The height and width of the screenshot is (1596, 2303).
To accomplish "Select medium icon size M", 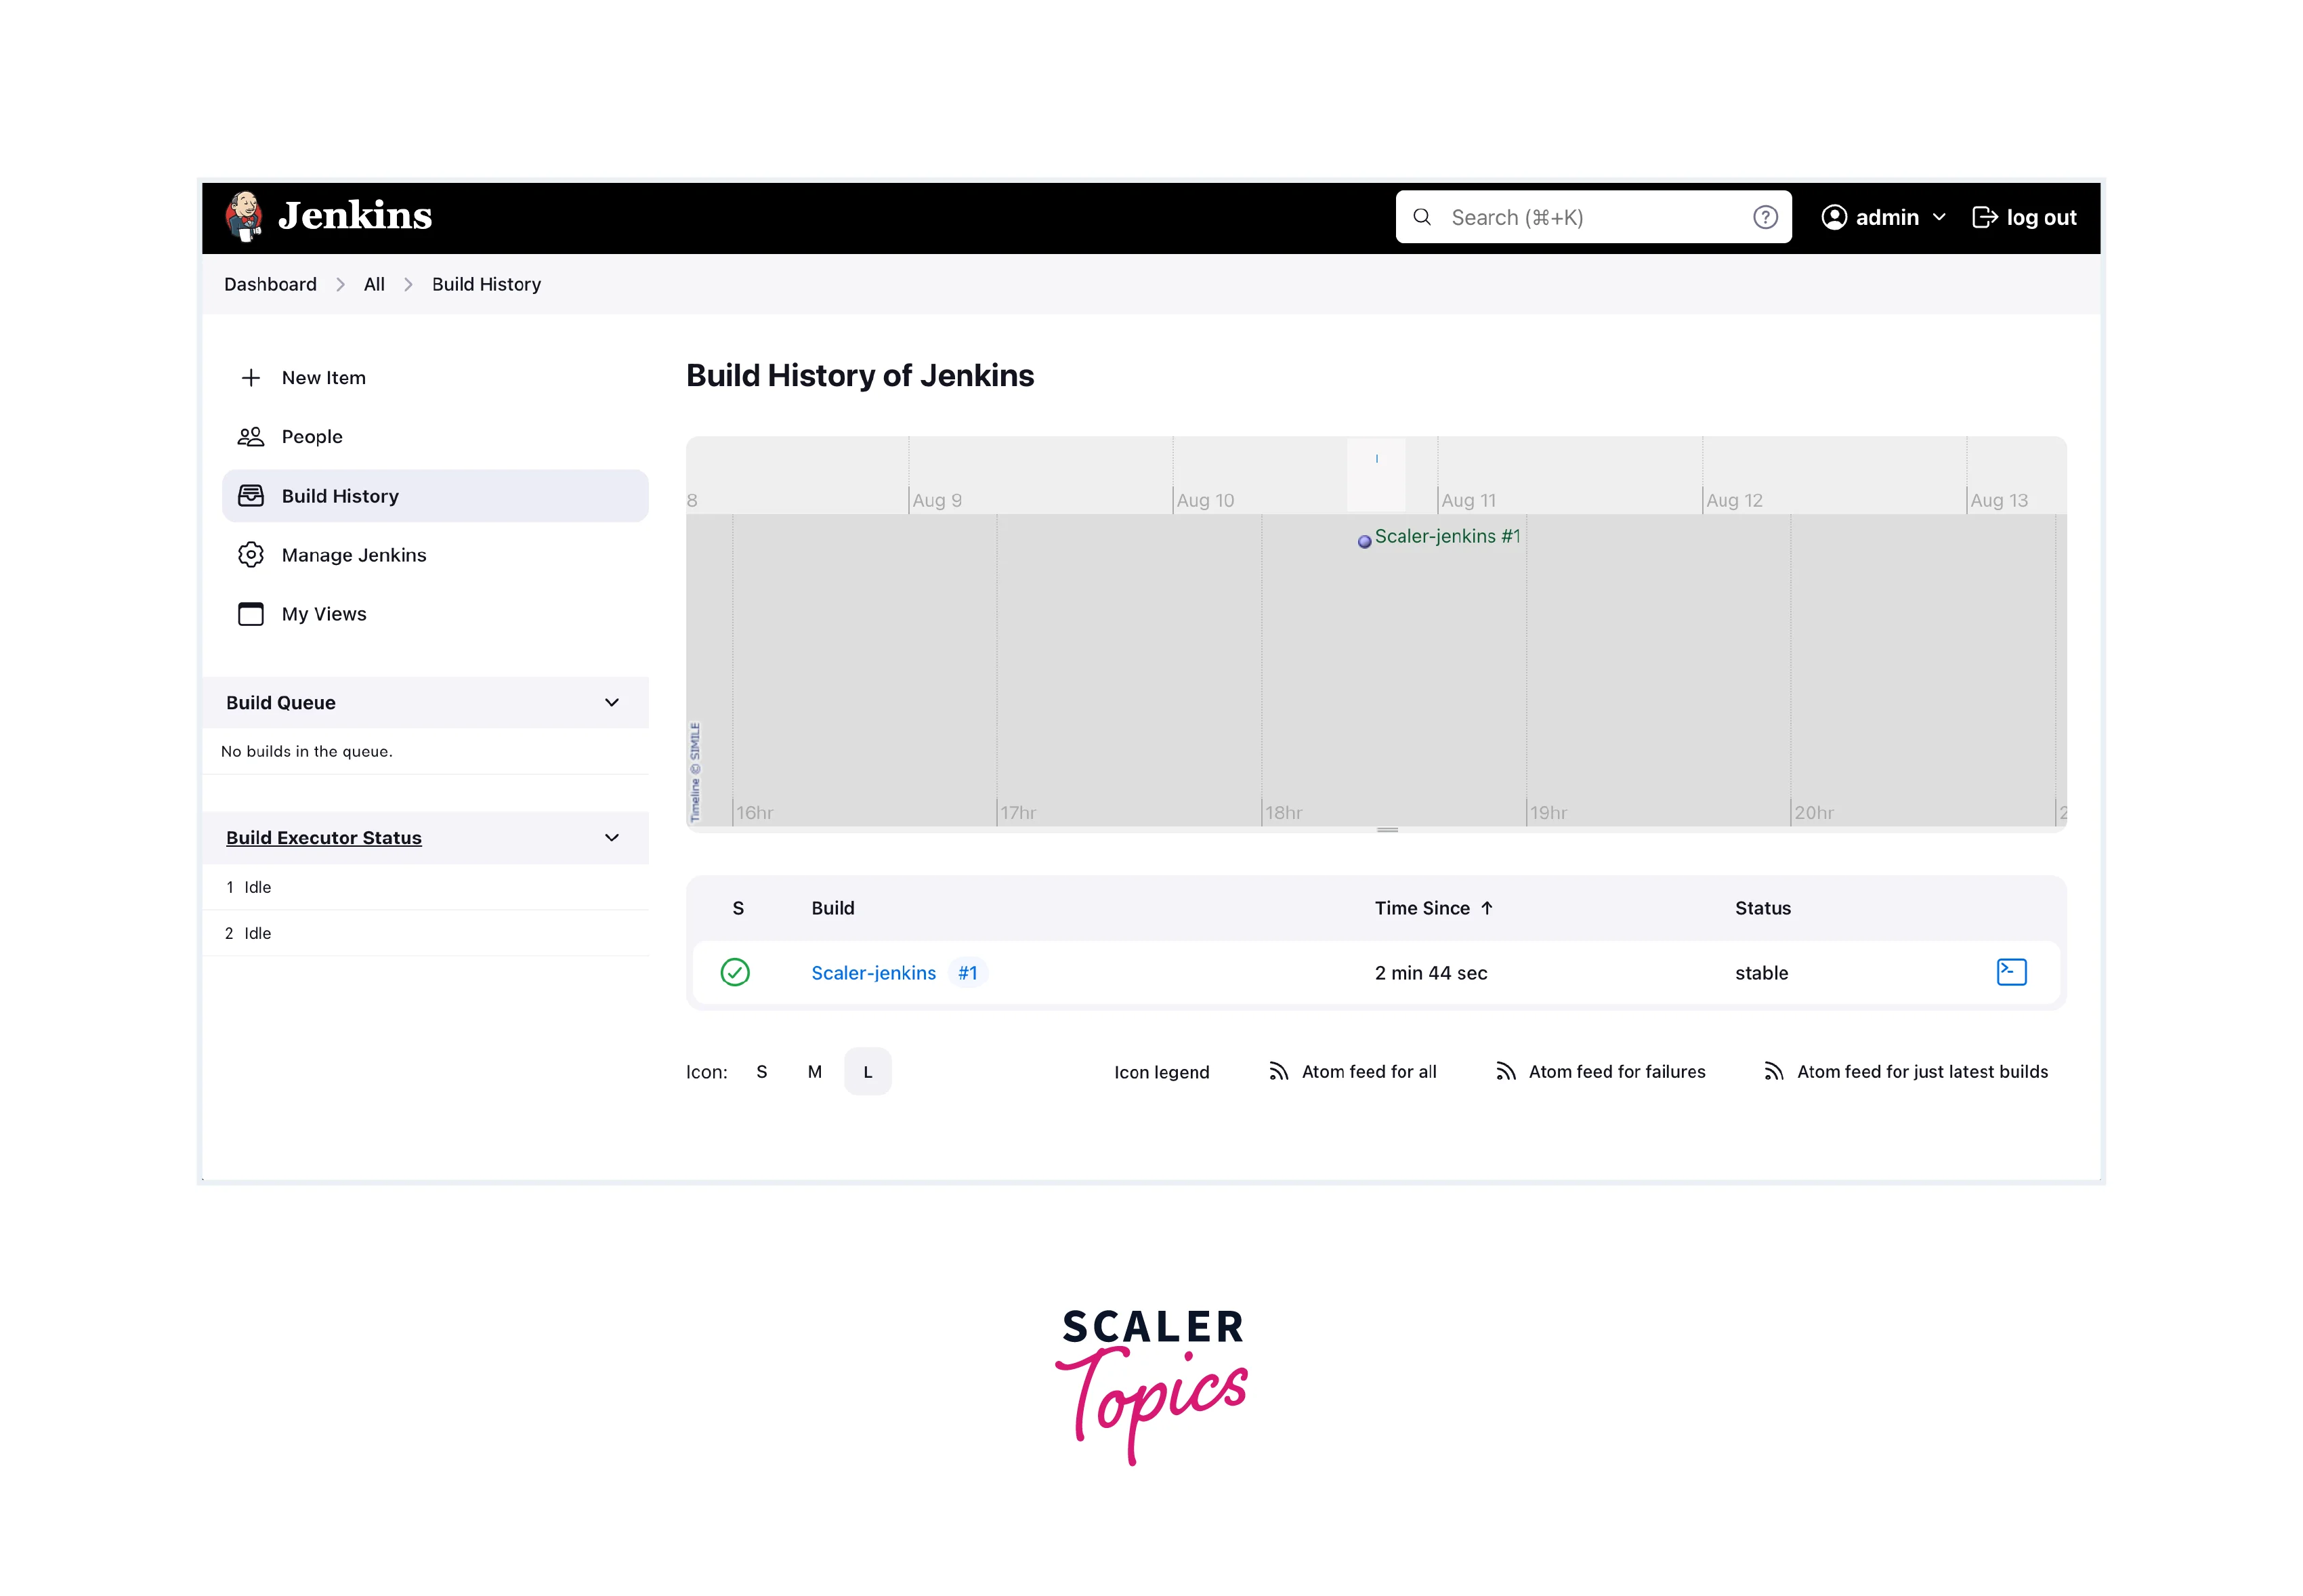I will pyautogui.click(x=815, y=1072).
